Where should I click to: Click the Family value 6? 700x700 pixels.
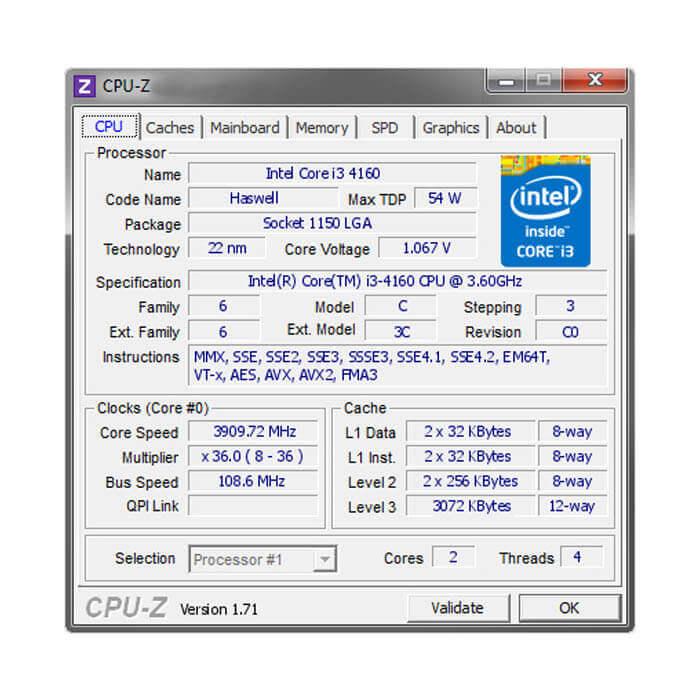(224, 306)
